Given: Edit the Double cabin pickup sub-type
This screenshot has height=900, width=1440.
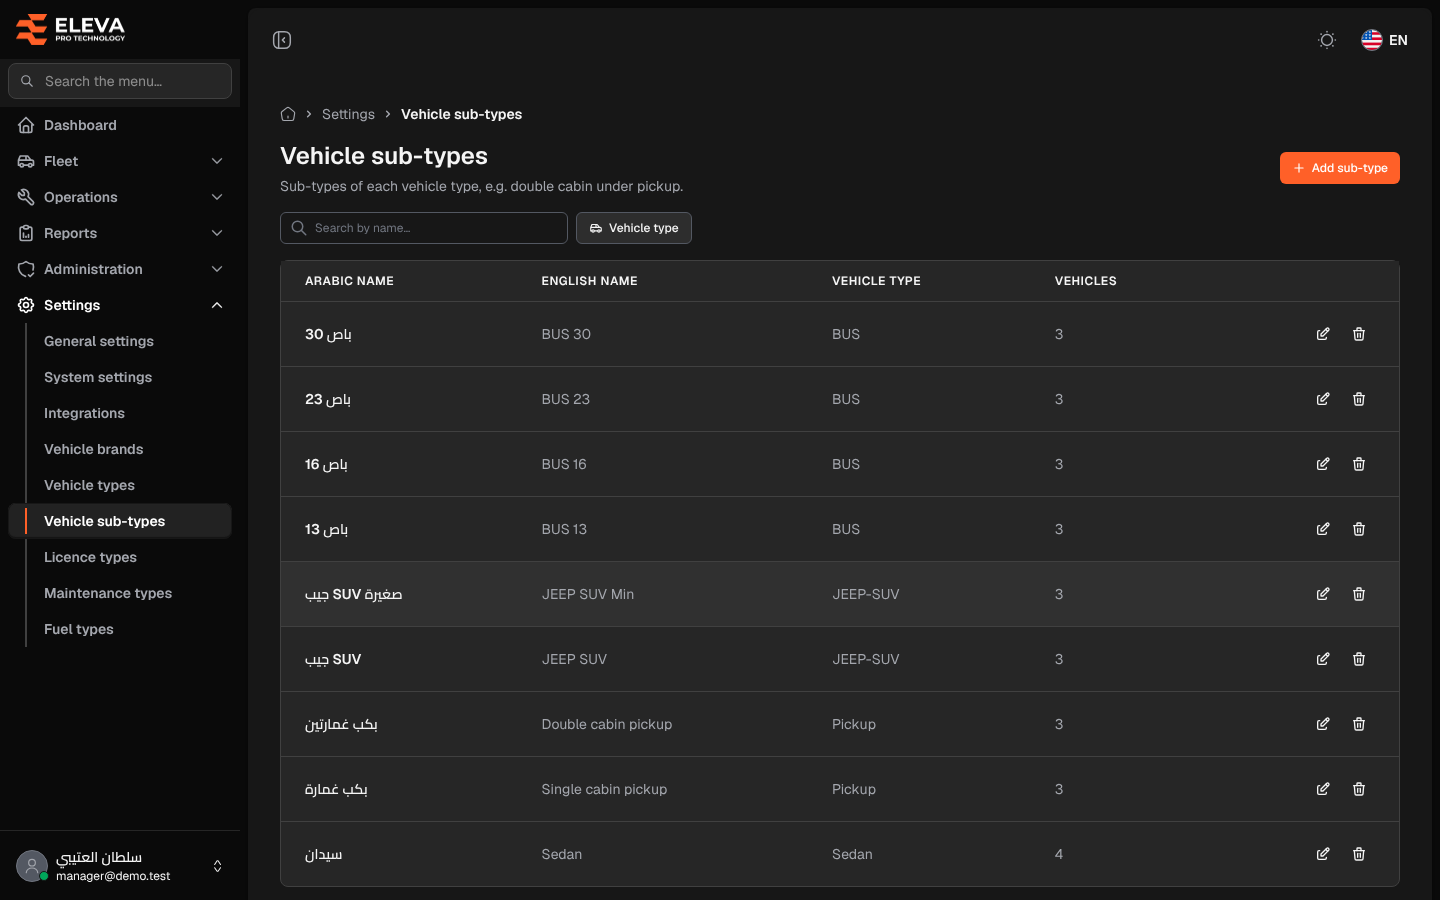Looking at the screenshot, I should click(1323, 724).
